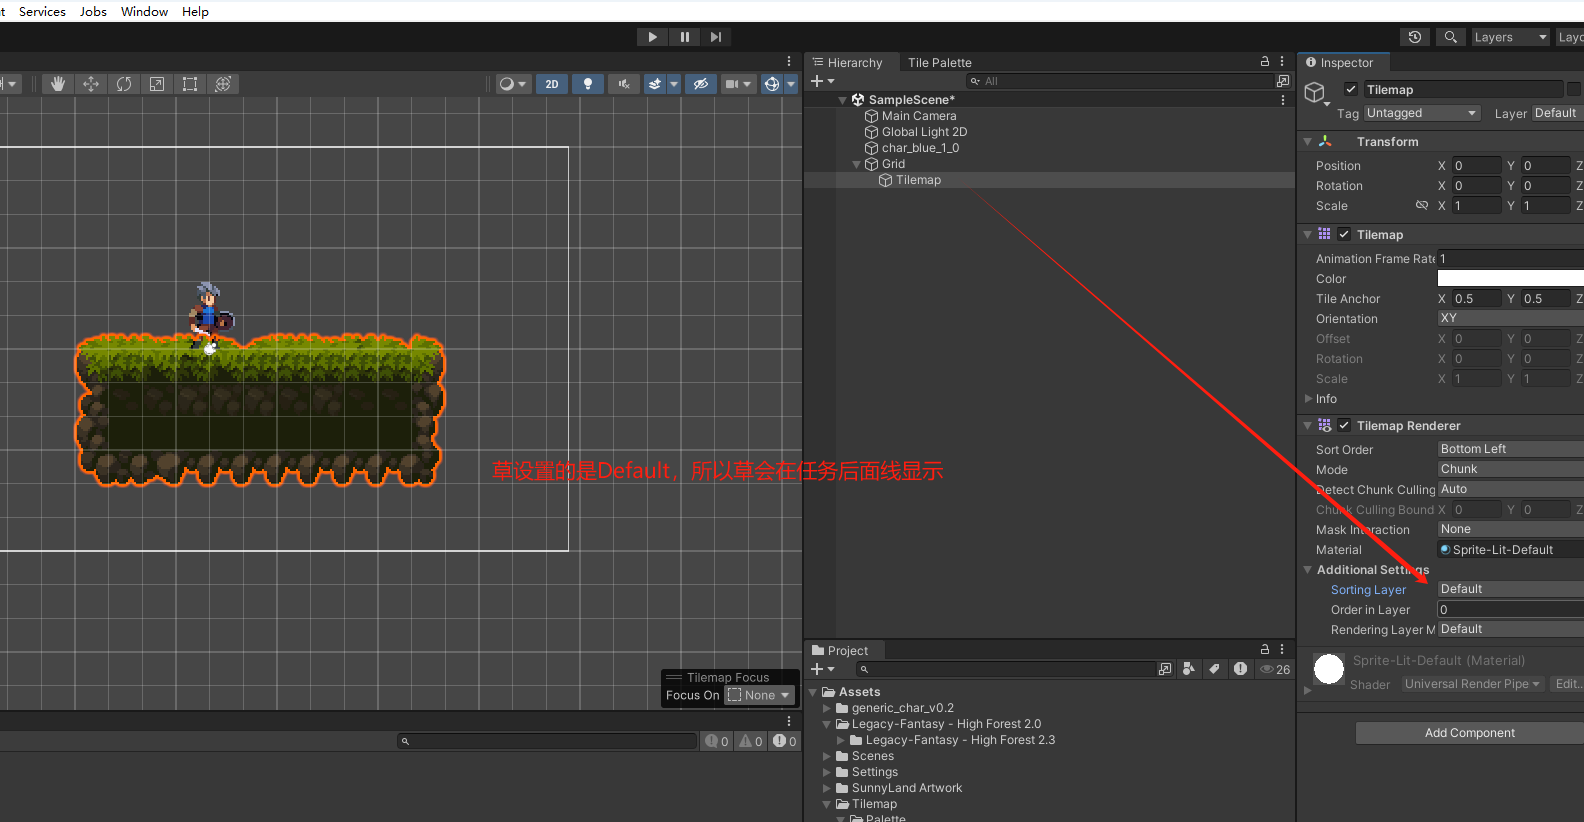The image size is (1584, 822).
Task: Click the Tilemap Color swatch
Action: click(x=1510, y=278)
